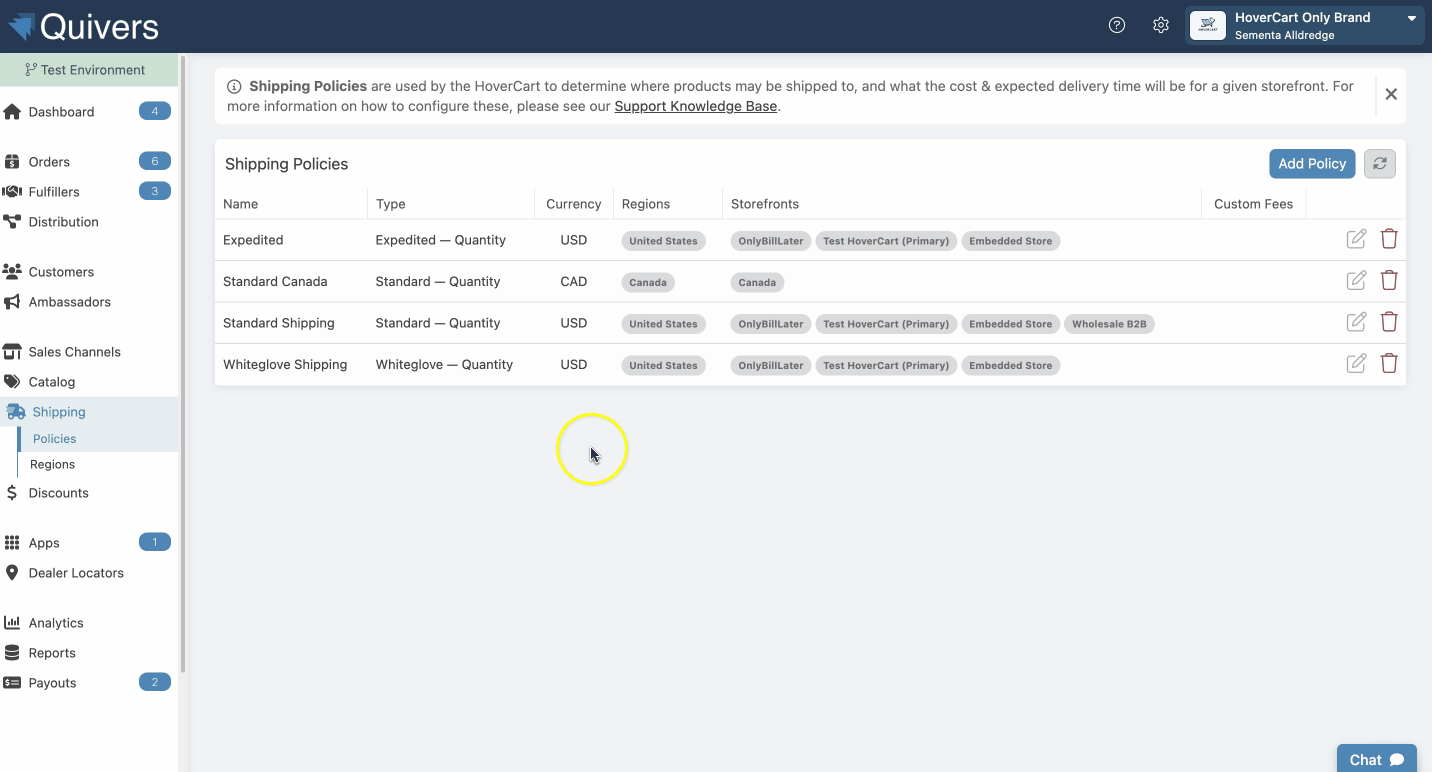The width and height of the screenshot is (1432, 772).
Task: Edit the Standard Shipping policy
Action: point(1356,322)
